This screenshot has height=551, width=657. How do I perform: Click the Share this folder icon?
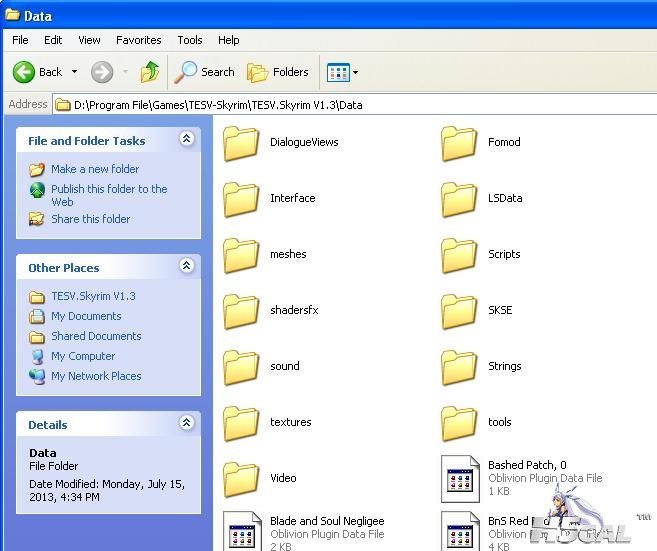click(36, 219)
